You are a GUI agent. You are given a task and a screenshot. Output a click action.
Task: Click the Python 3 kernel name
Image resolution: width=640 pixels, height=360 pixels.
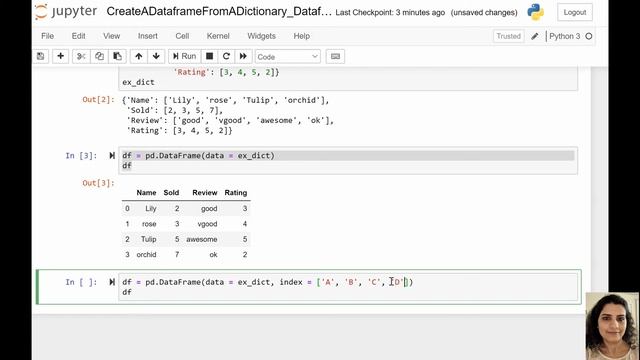pyautogui.click(x=564, y=36)
